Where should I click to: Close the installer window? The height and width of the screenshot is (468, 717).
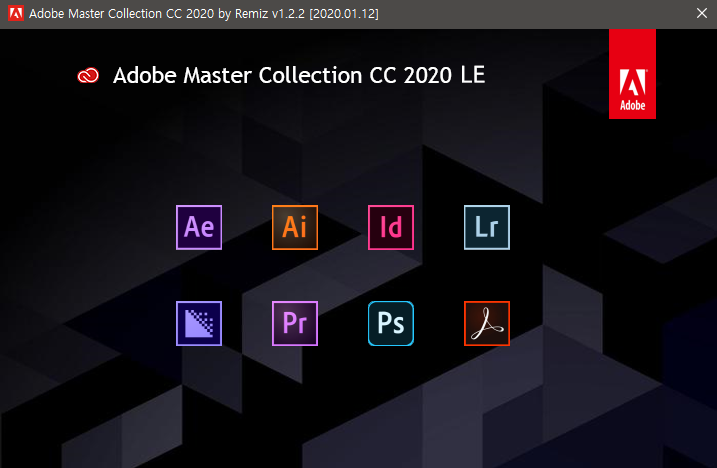(702, 13)
